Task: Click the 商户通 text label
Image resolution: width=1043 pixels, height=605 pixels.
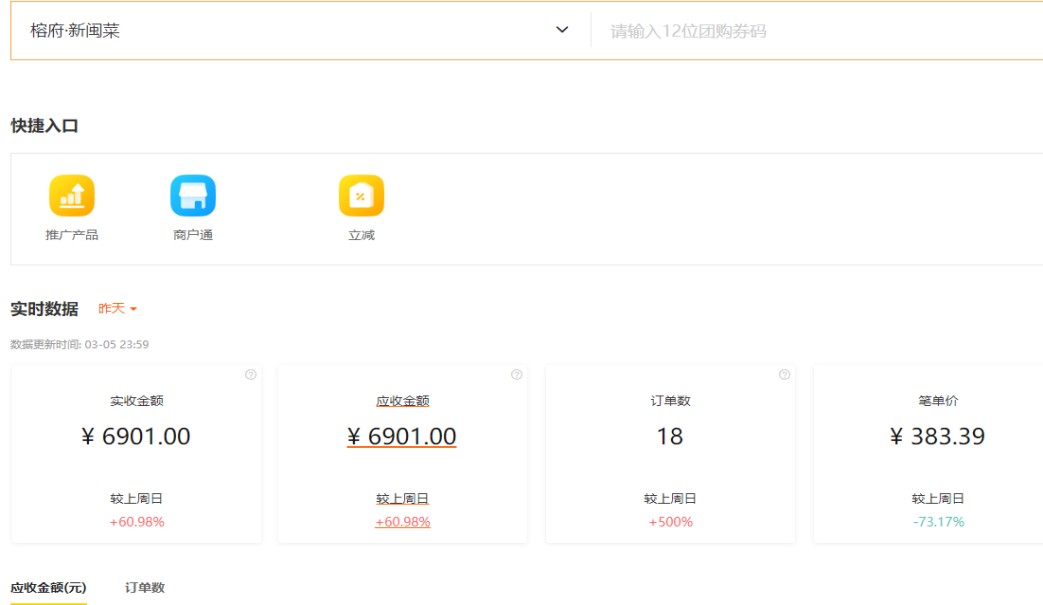Action: (193, 236)
